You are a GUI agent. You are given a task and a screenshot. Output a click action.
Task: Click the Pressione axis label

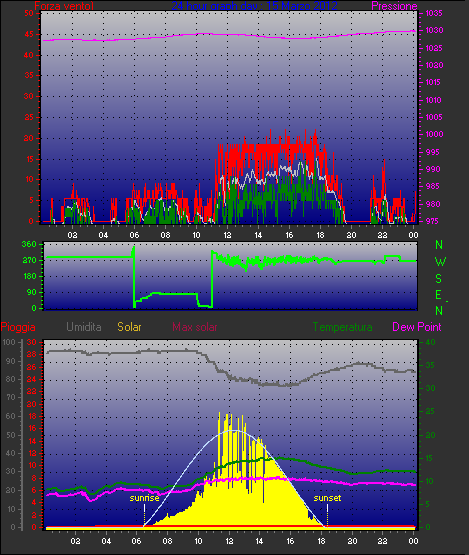coord(394,6)
